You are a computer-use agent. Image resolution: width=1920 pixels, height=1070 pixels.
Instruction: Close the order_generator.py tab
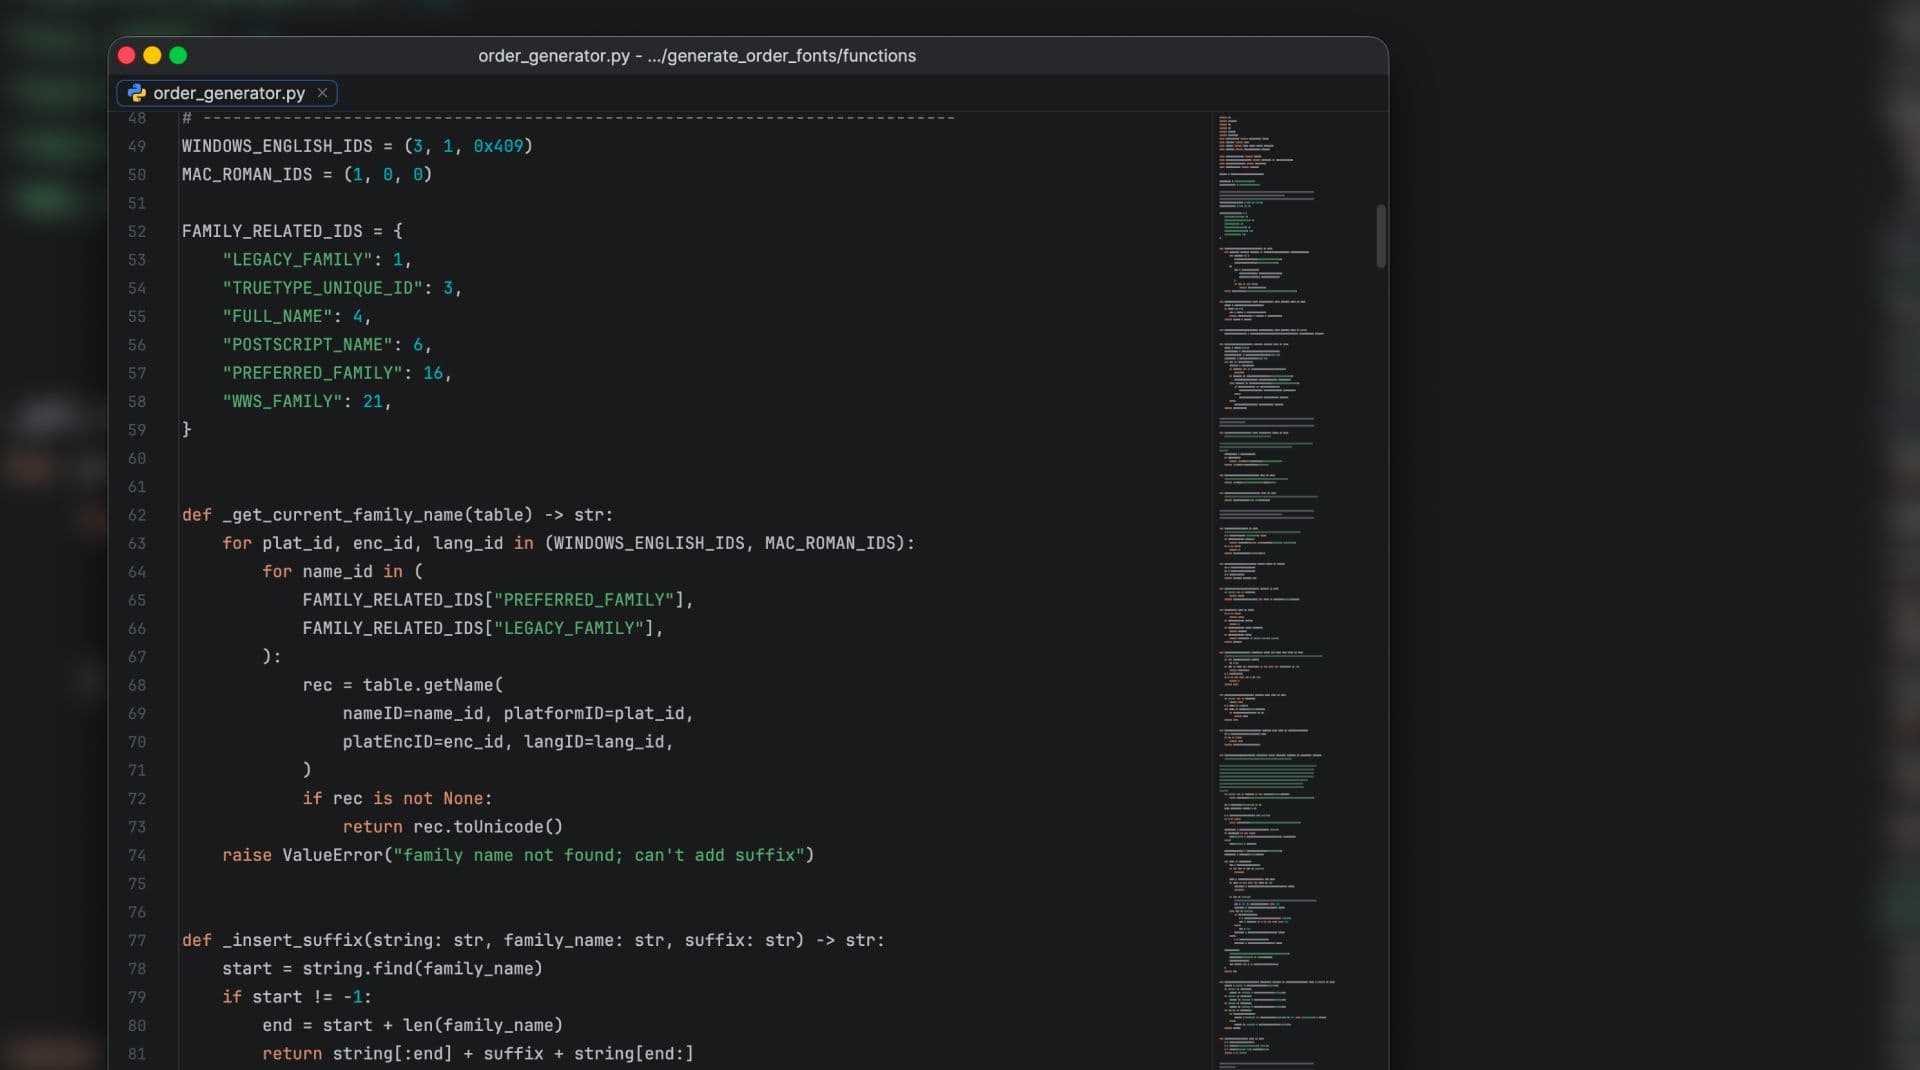322,93
